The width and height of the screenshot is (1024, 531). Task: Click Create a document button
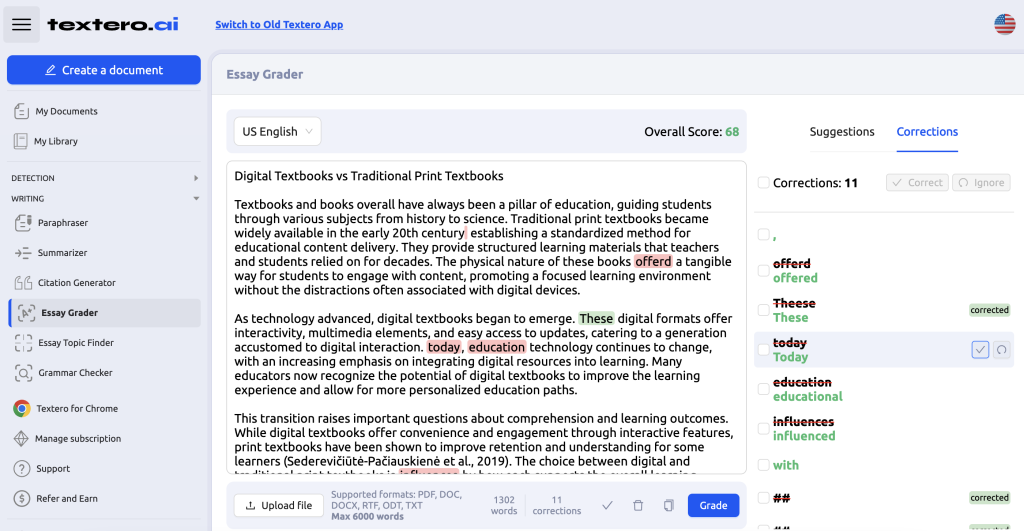point(104,70)
